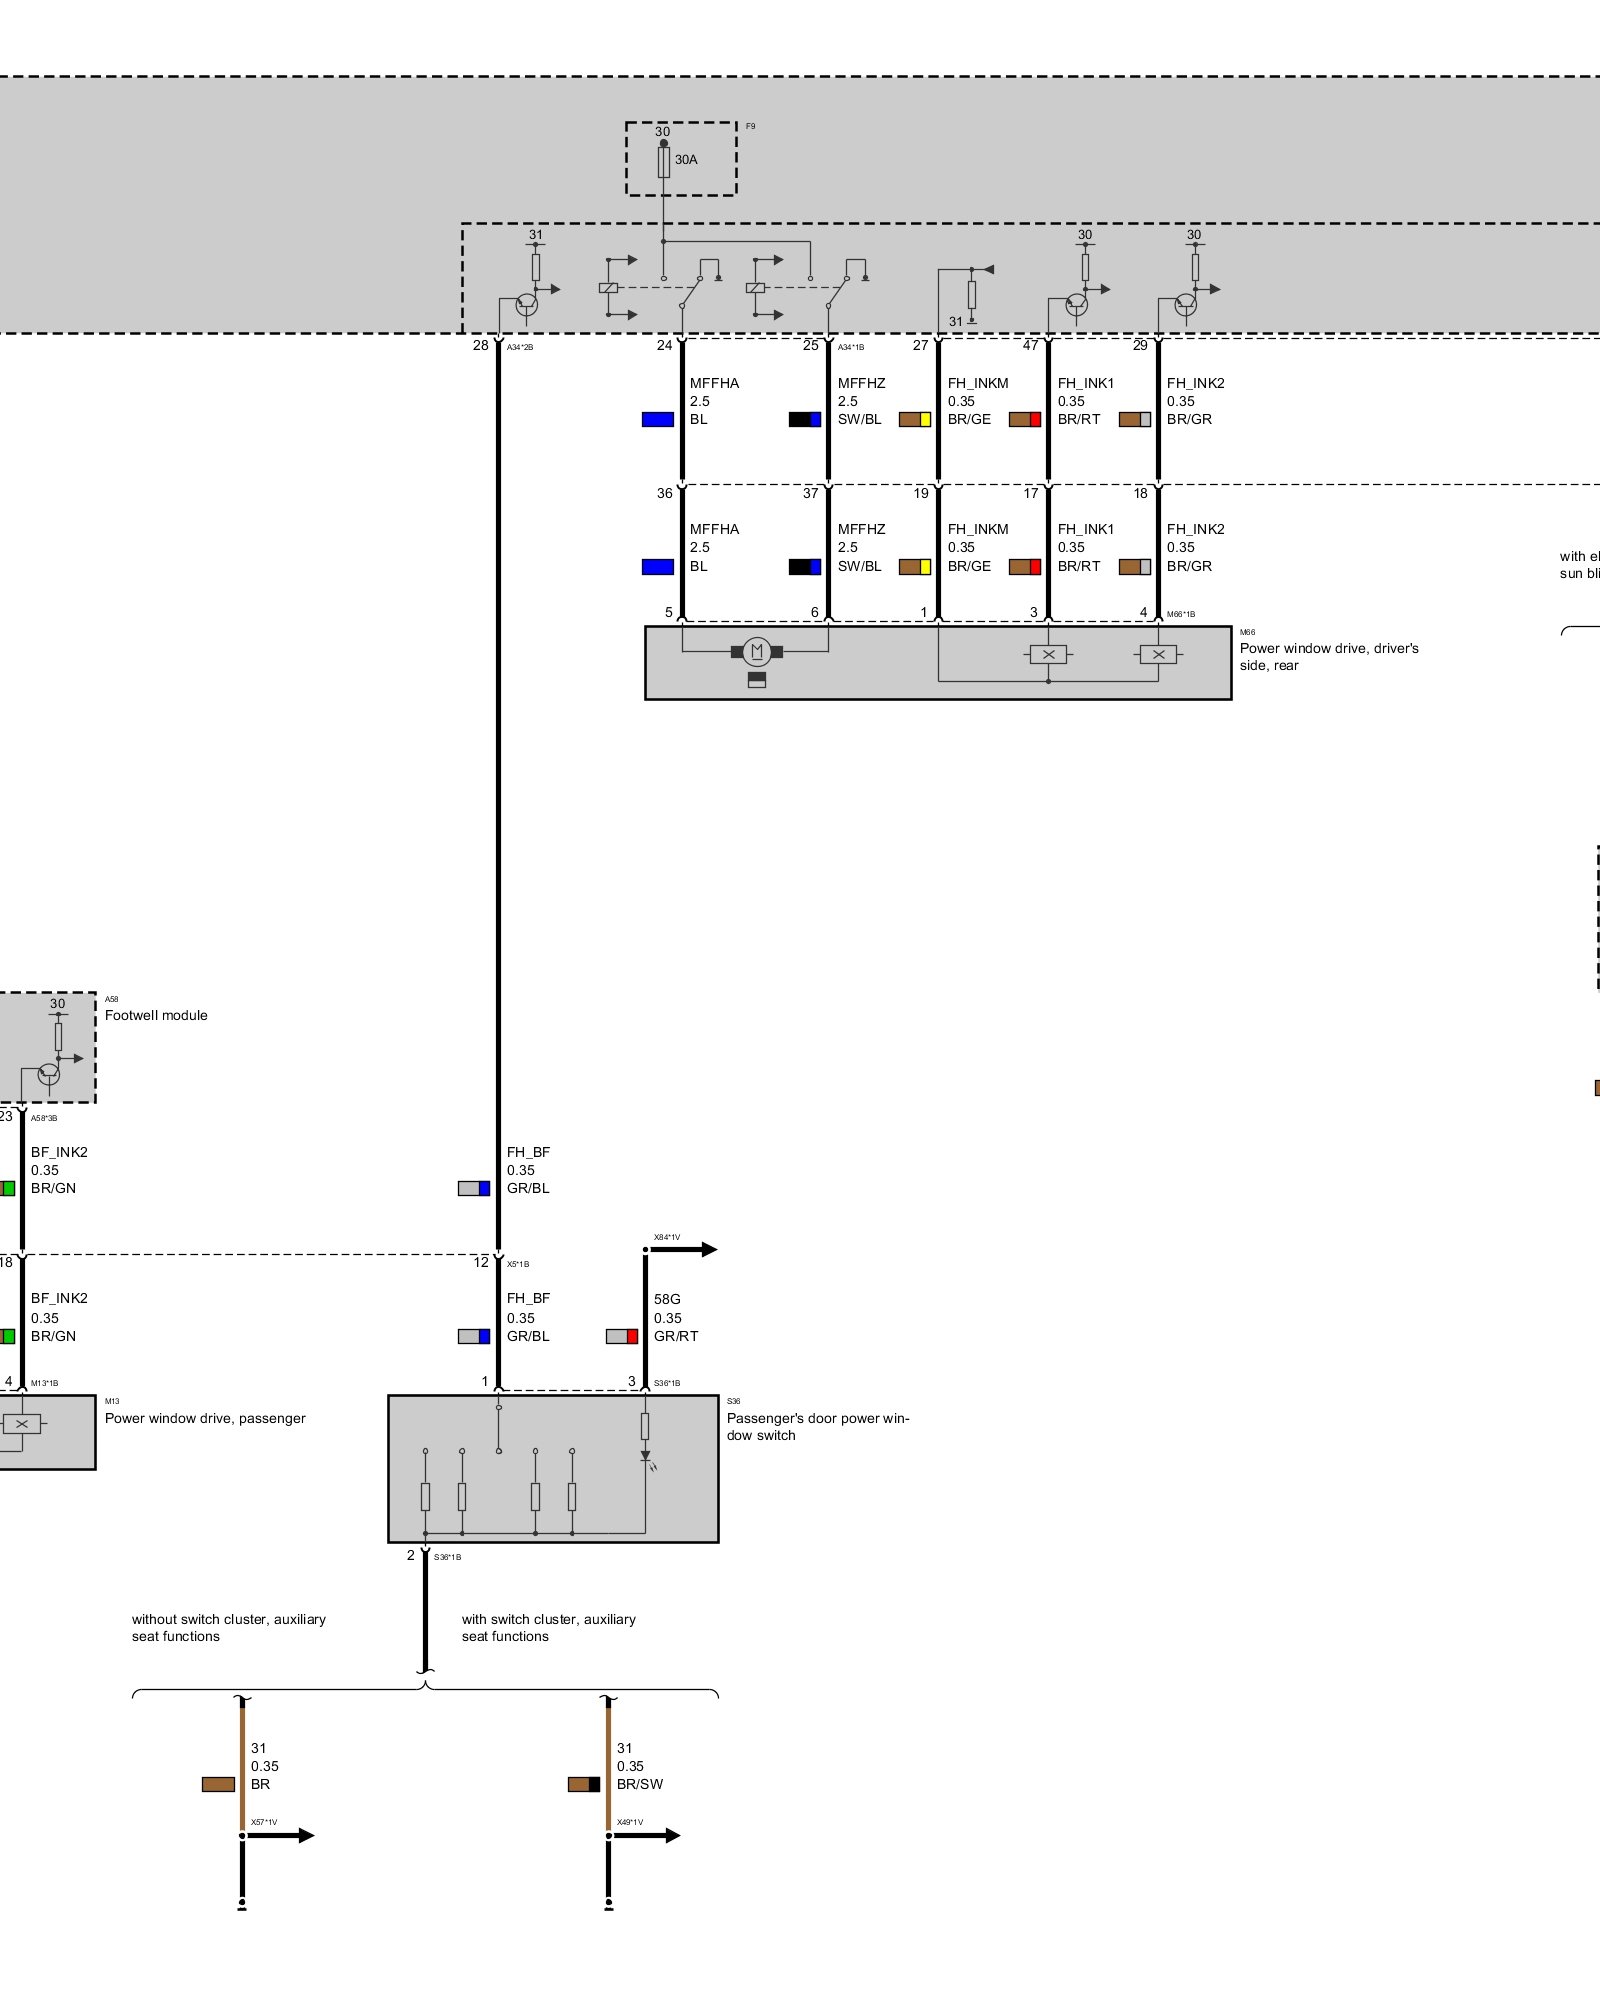The width and height of the screenshot is (1600, 2000).
Task: Select the motor symbol in M66 drive
Action: coord(757,652)
